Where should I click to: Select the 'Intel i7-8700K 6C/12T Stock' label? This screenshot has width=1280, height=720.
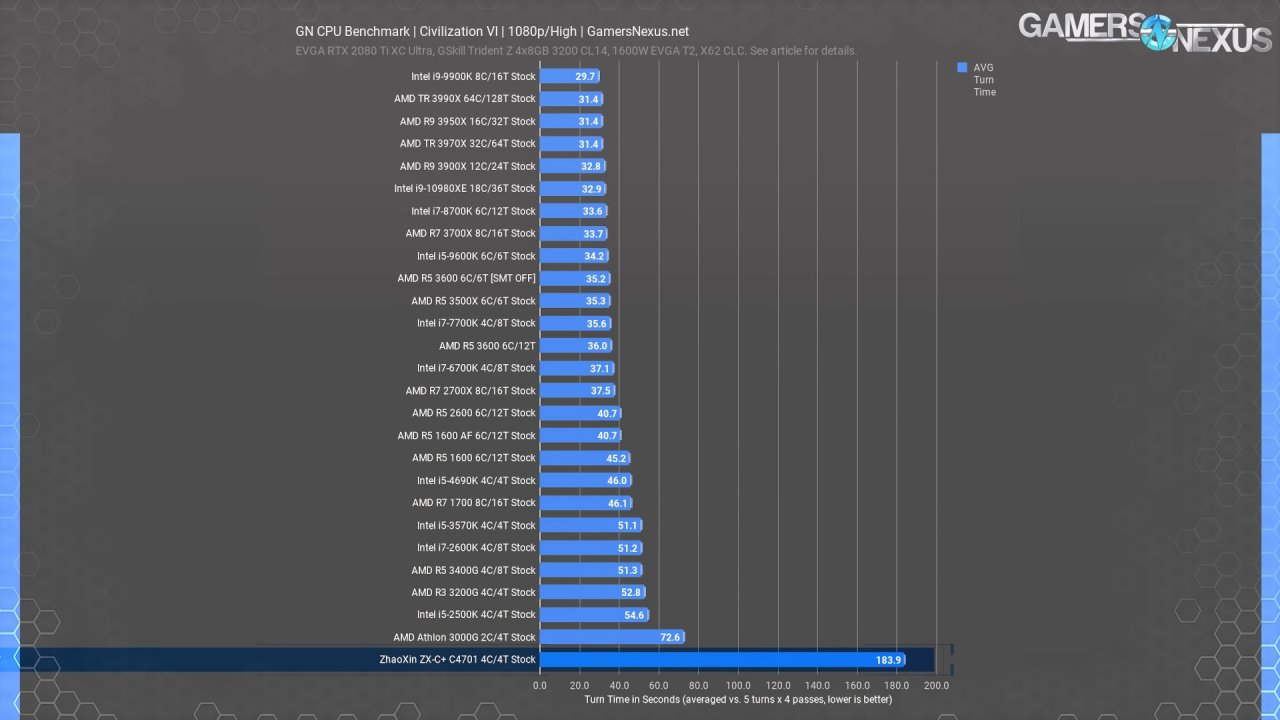point(473,211)
